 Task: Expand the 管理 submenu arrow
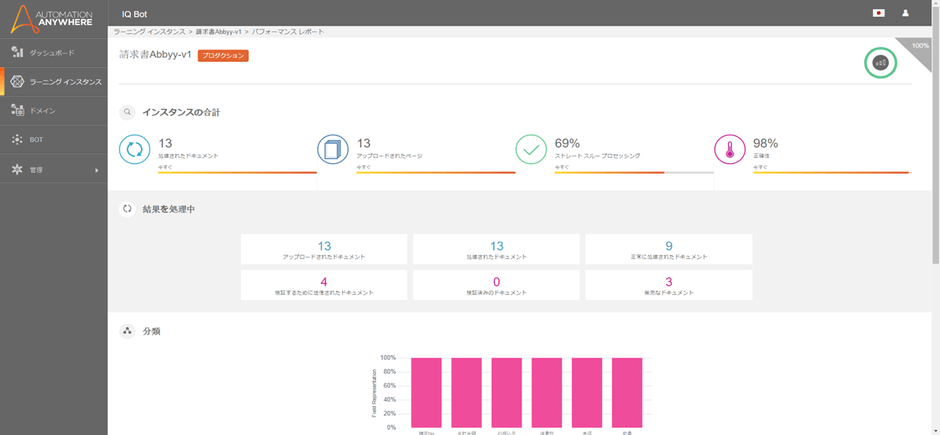(97, 170)
